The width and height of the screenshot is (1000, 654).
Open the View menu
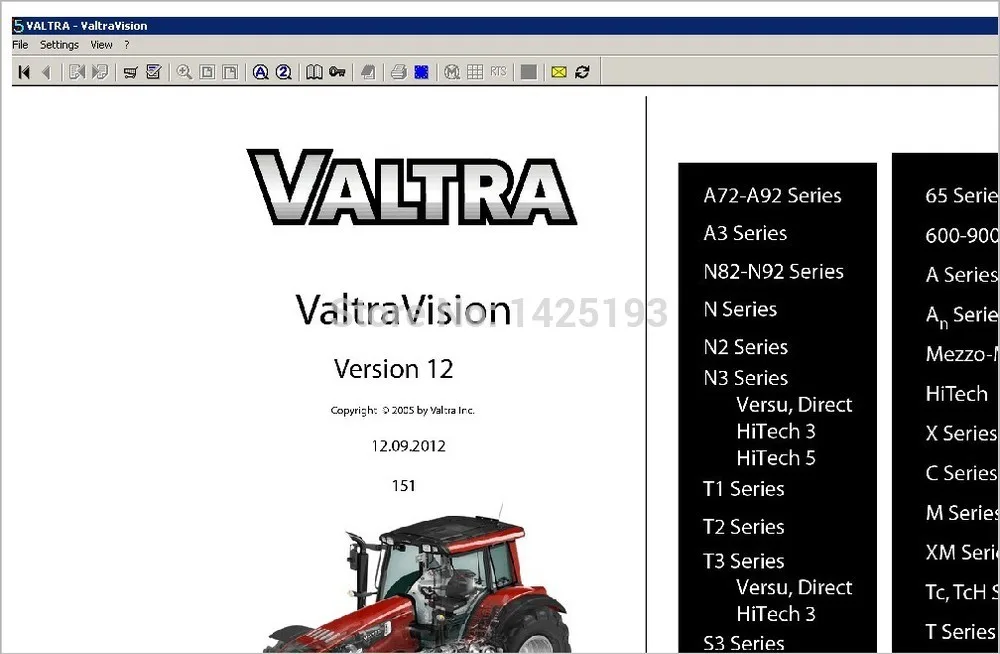point(101,44)
